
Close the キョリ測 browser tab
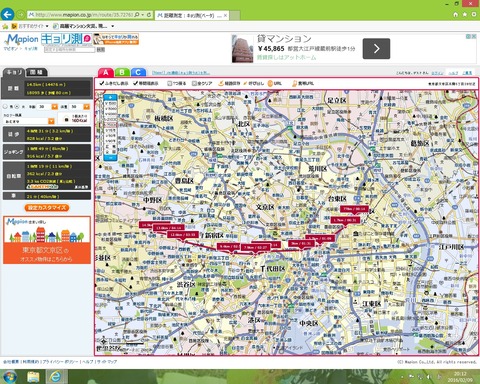point(225,15)
